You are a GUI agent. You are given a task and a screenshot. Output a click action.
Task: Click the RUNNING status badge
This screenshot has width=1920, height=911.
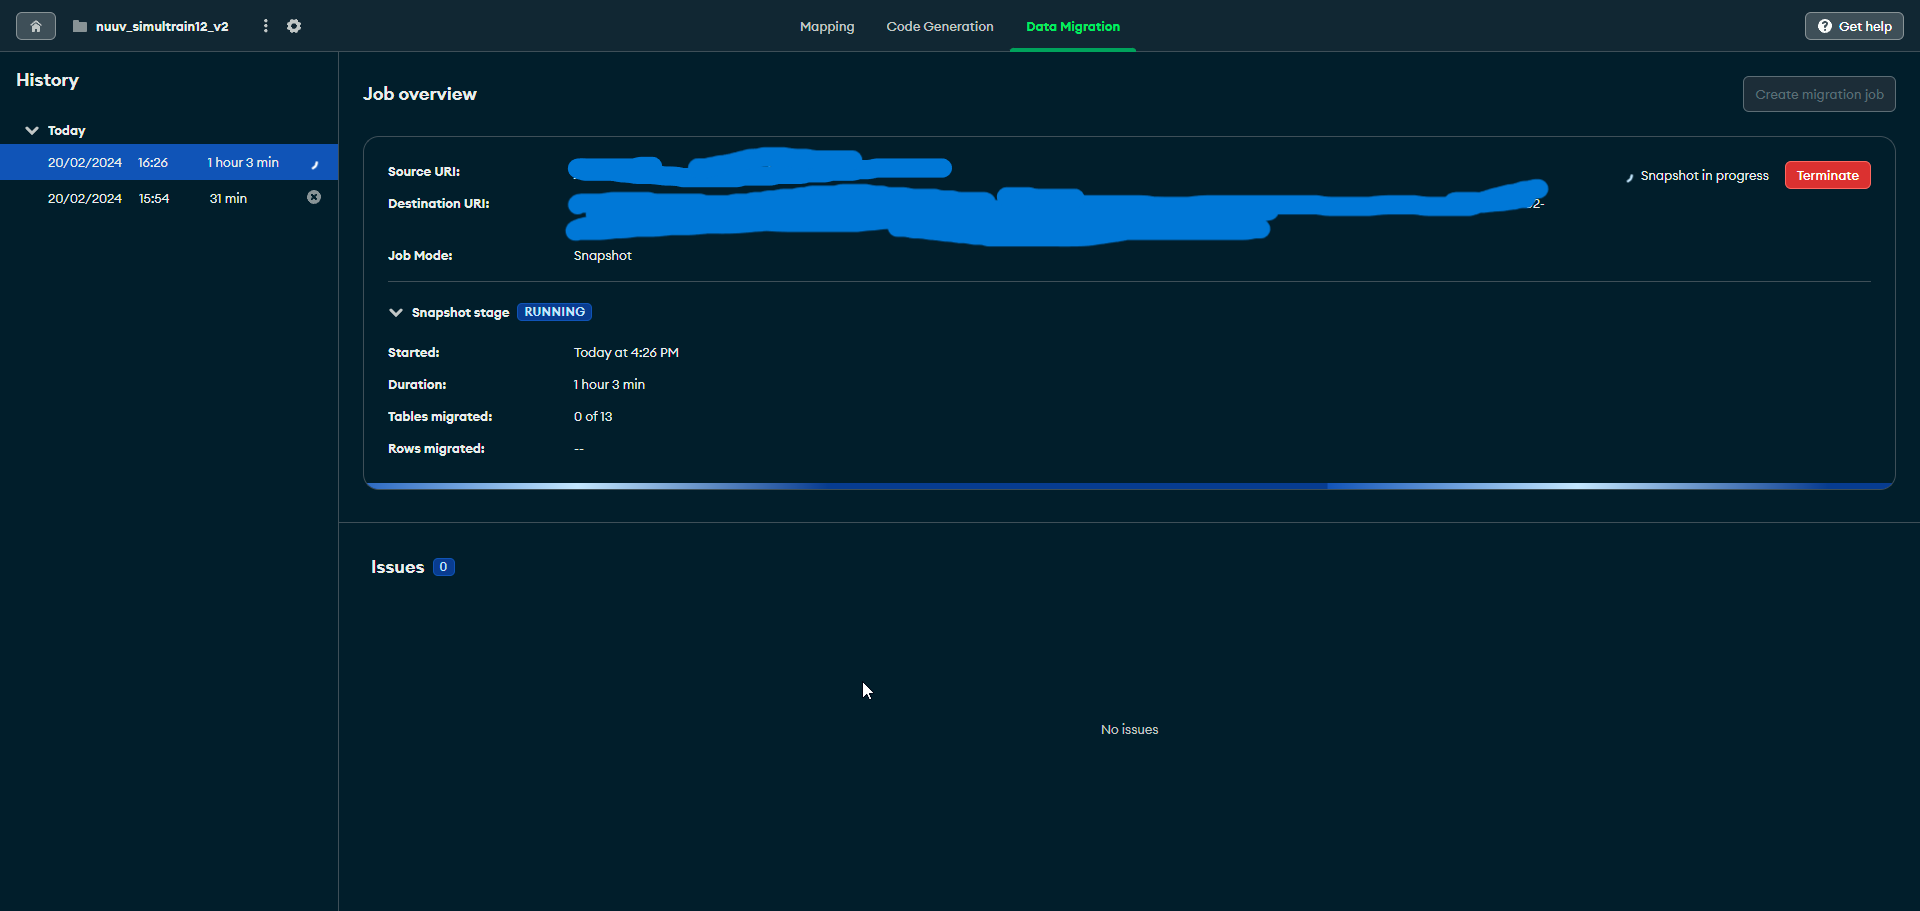(x=554, y=312)
